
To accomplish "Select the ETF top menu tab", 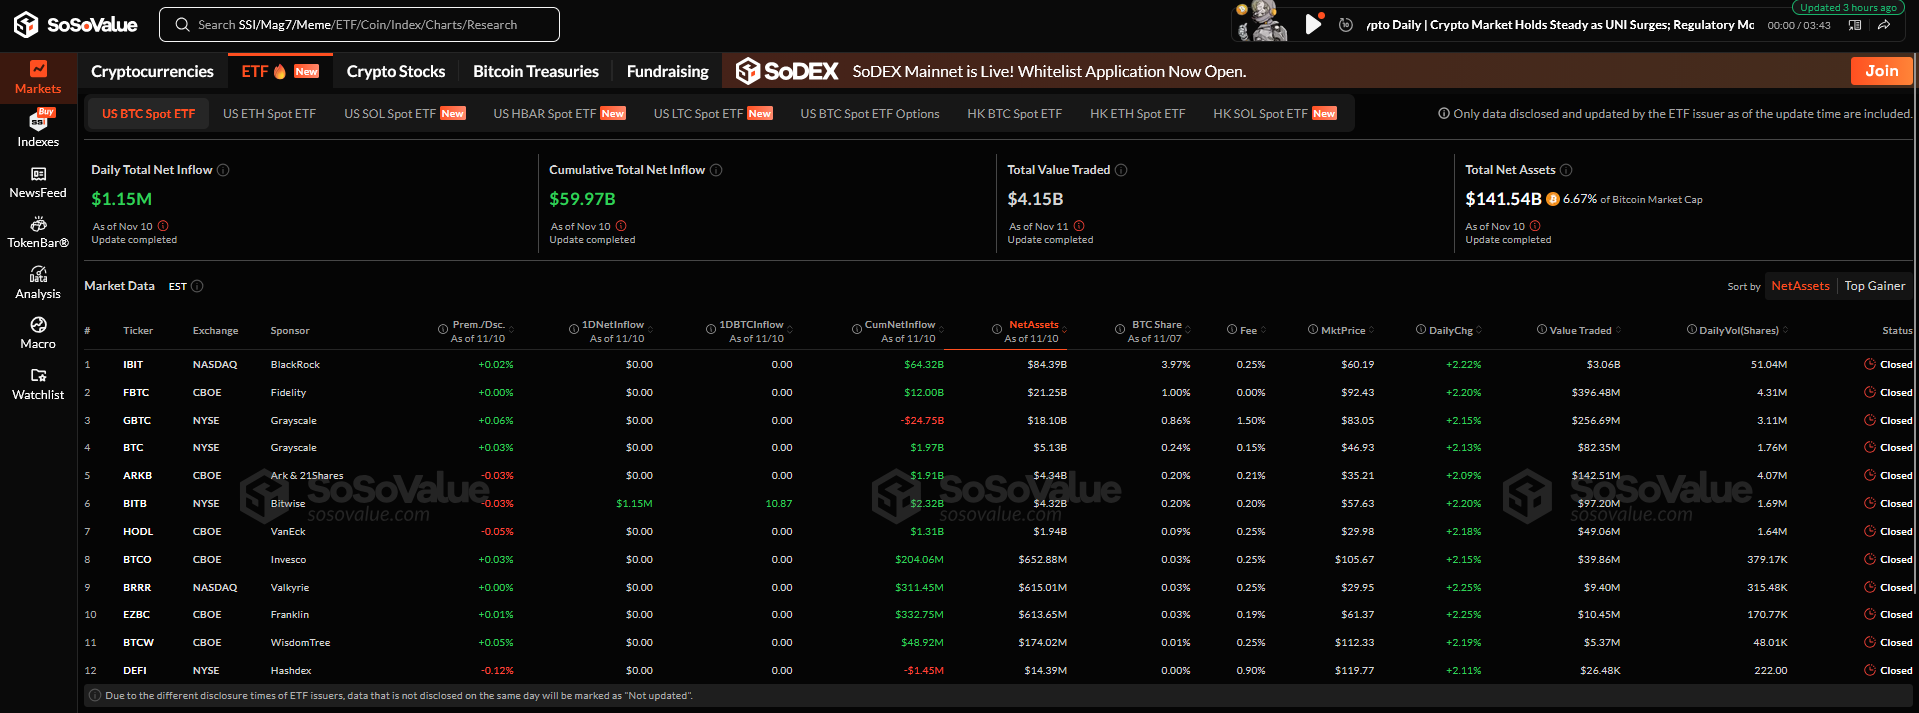I will tap(279, 71).
